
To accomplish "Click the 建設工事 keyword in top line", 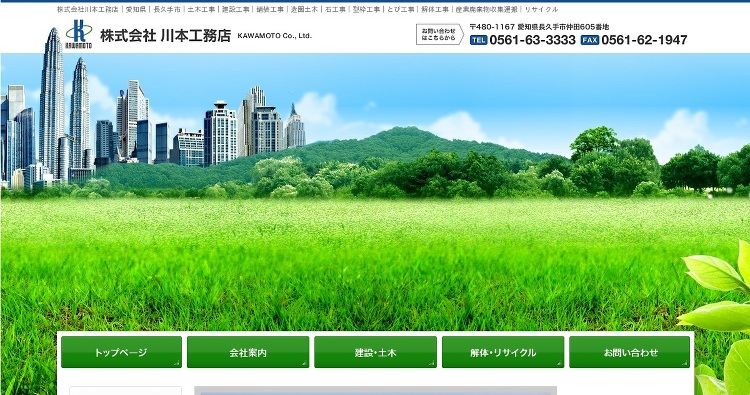I will 236,10.
